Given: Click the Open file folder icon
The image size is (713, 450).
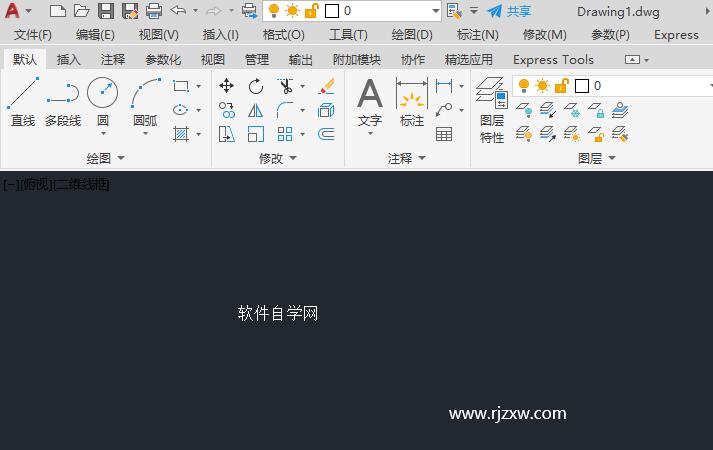Looking at the screenshot, I should (x=81, y=10).
